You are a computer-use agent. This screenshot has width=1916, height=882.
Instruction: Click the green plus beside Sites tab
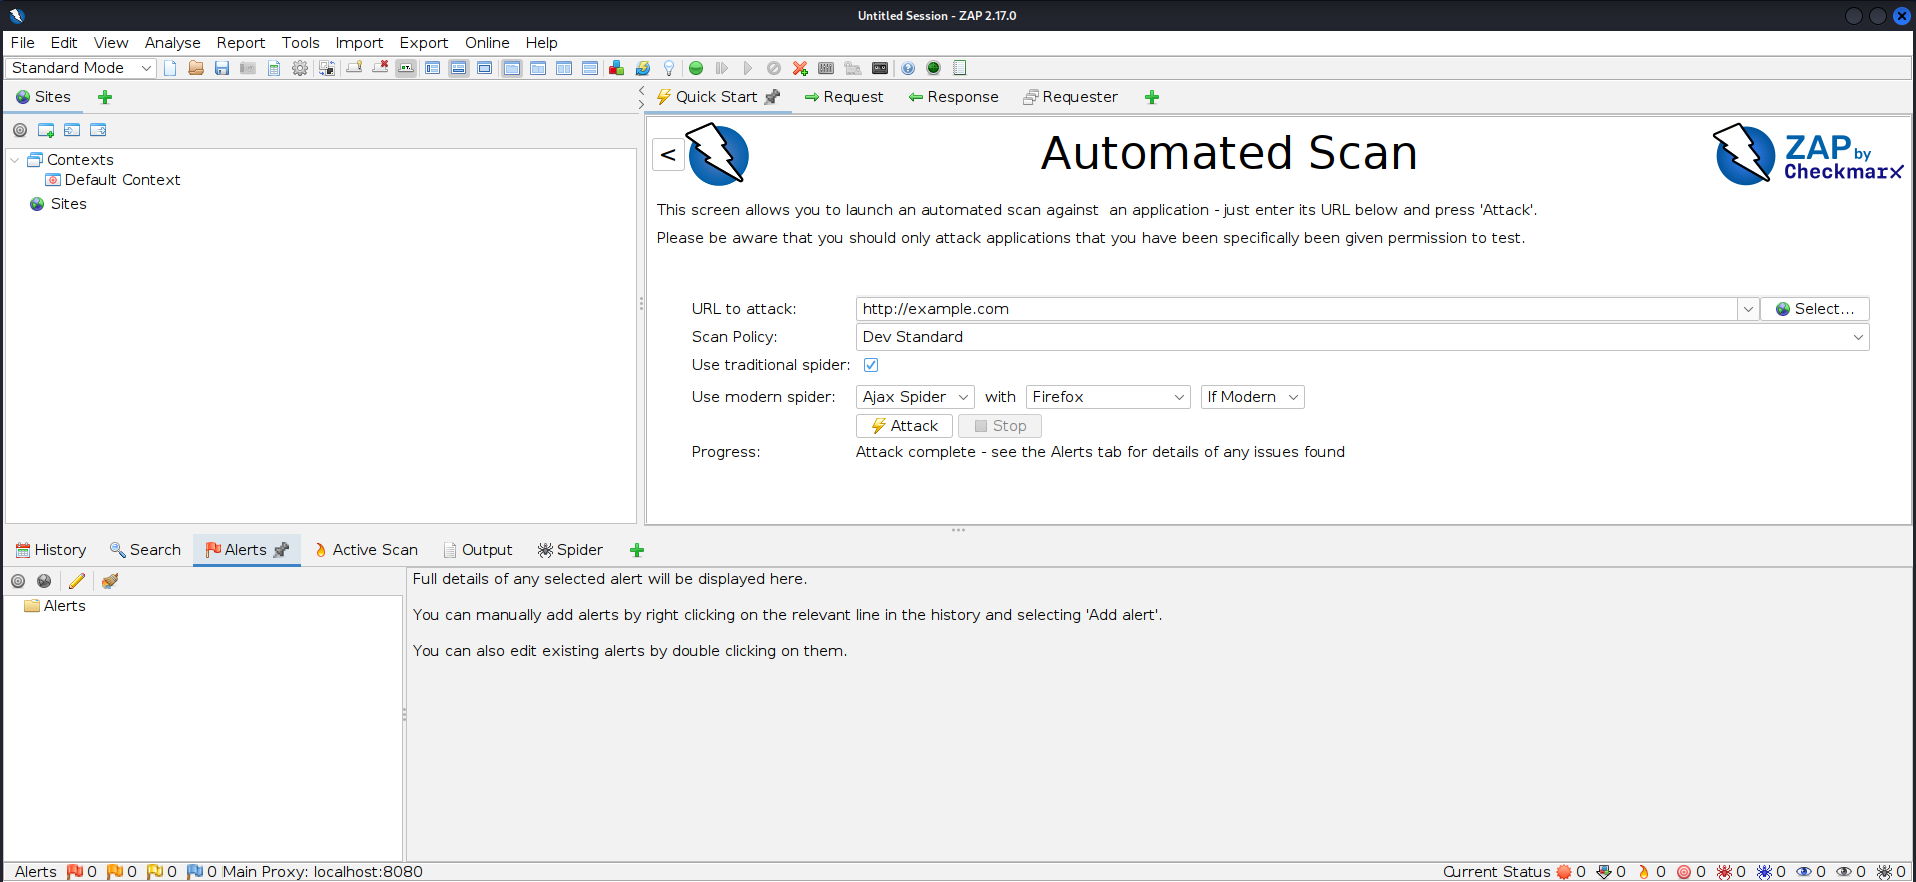[105, 97]
